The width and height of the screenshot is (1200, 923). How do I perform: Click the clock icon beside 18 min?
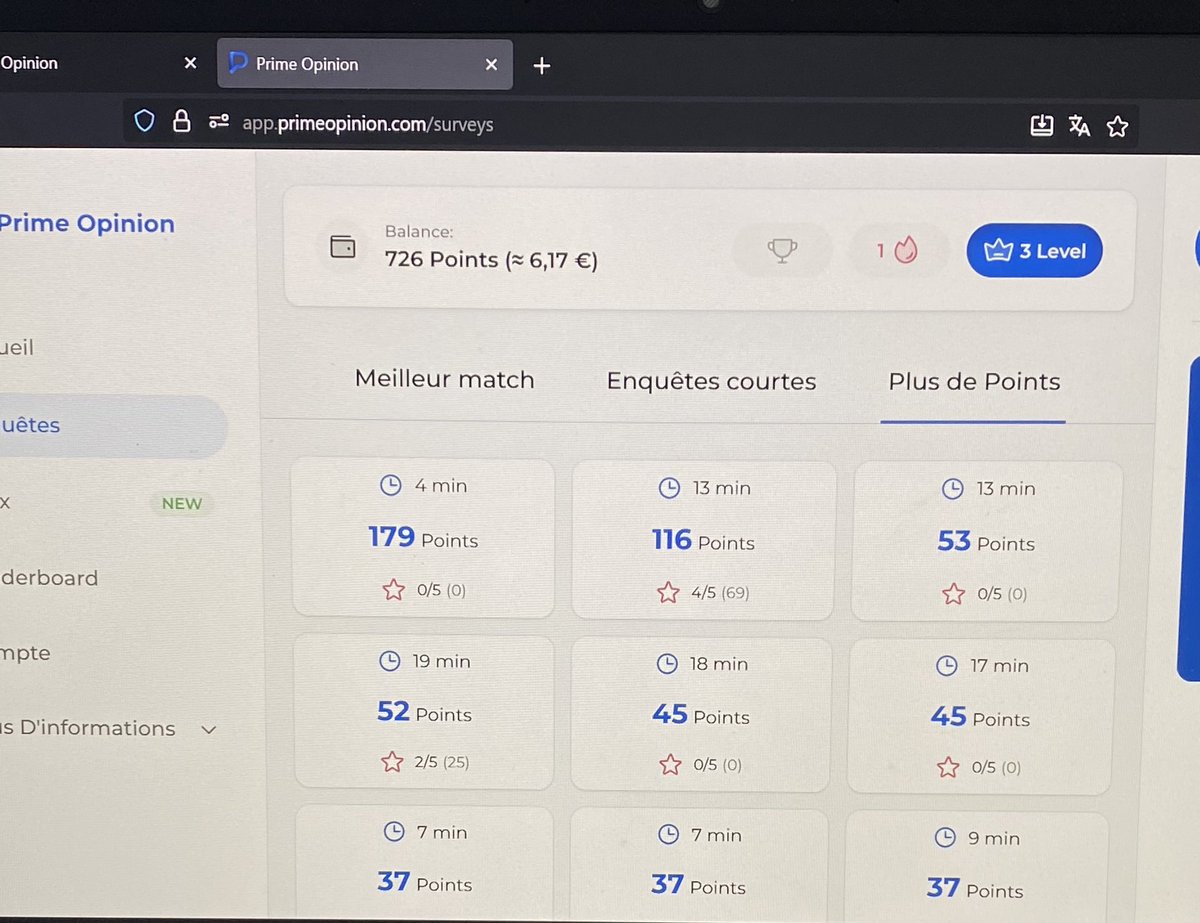[666, 664]
